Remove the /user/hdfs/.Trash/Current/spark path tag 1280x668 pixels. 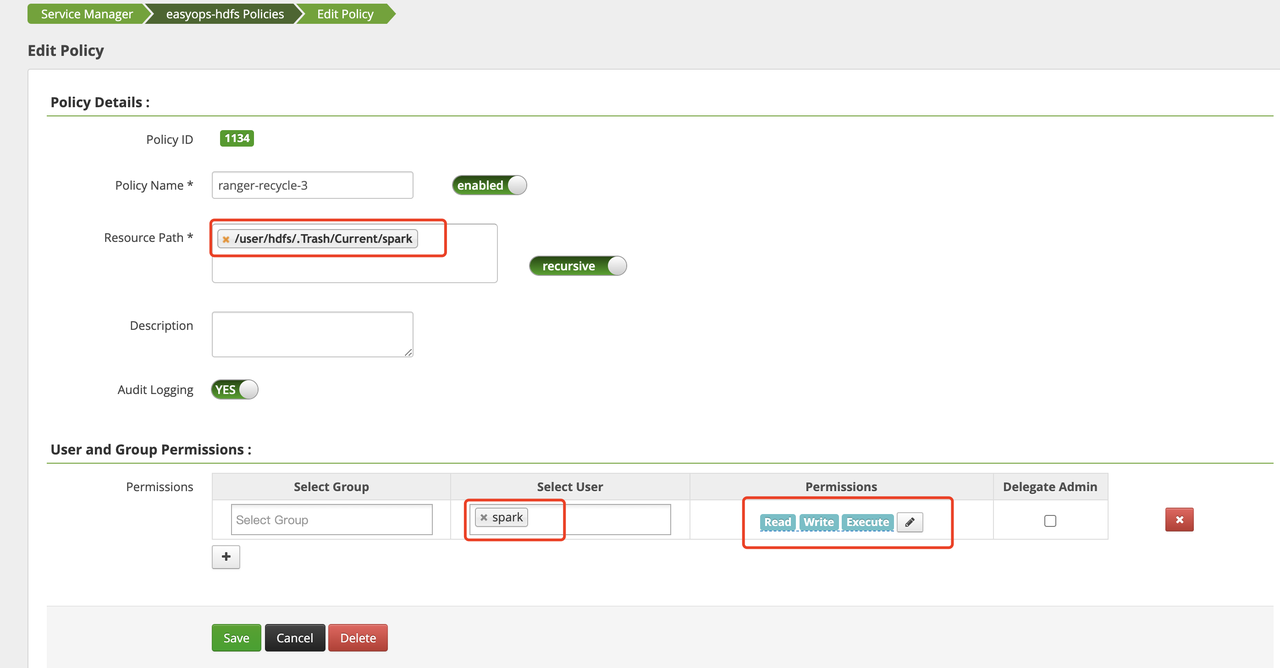[x=226, y=239]
